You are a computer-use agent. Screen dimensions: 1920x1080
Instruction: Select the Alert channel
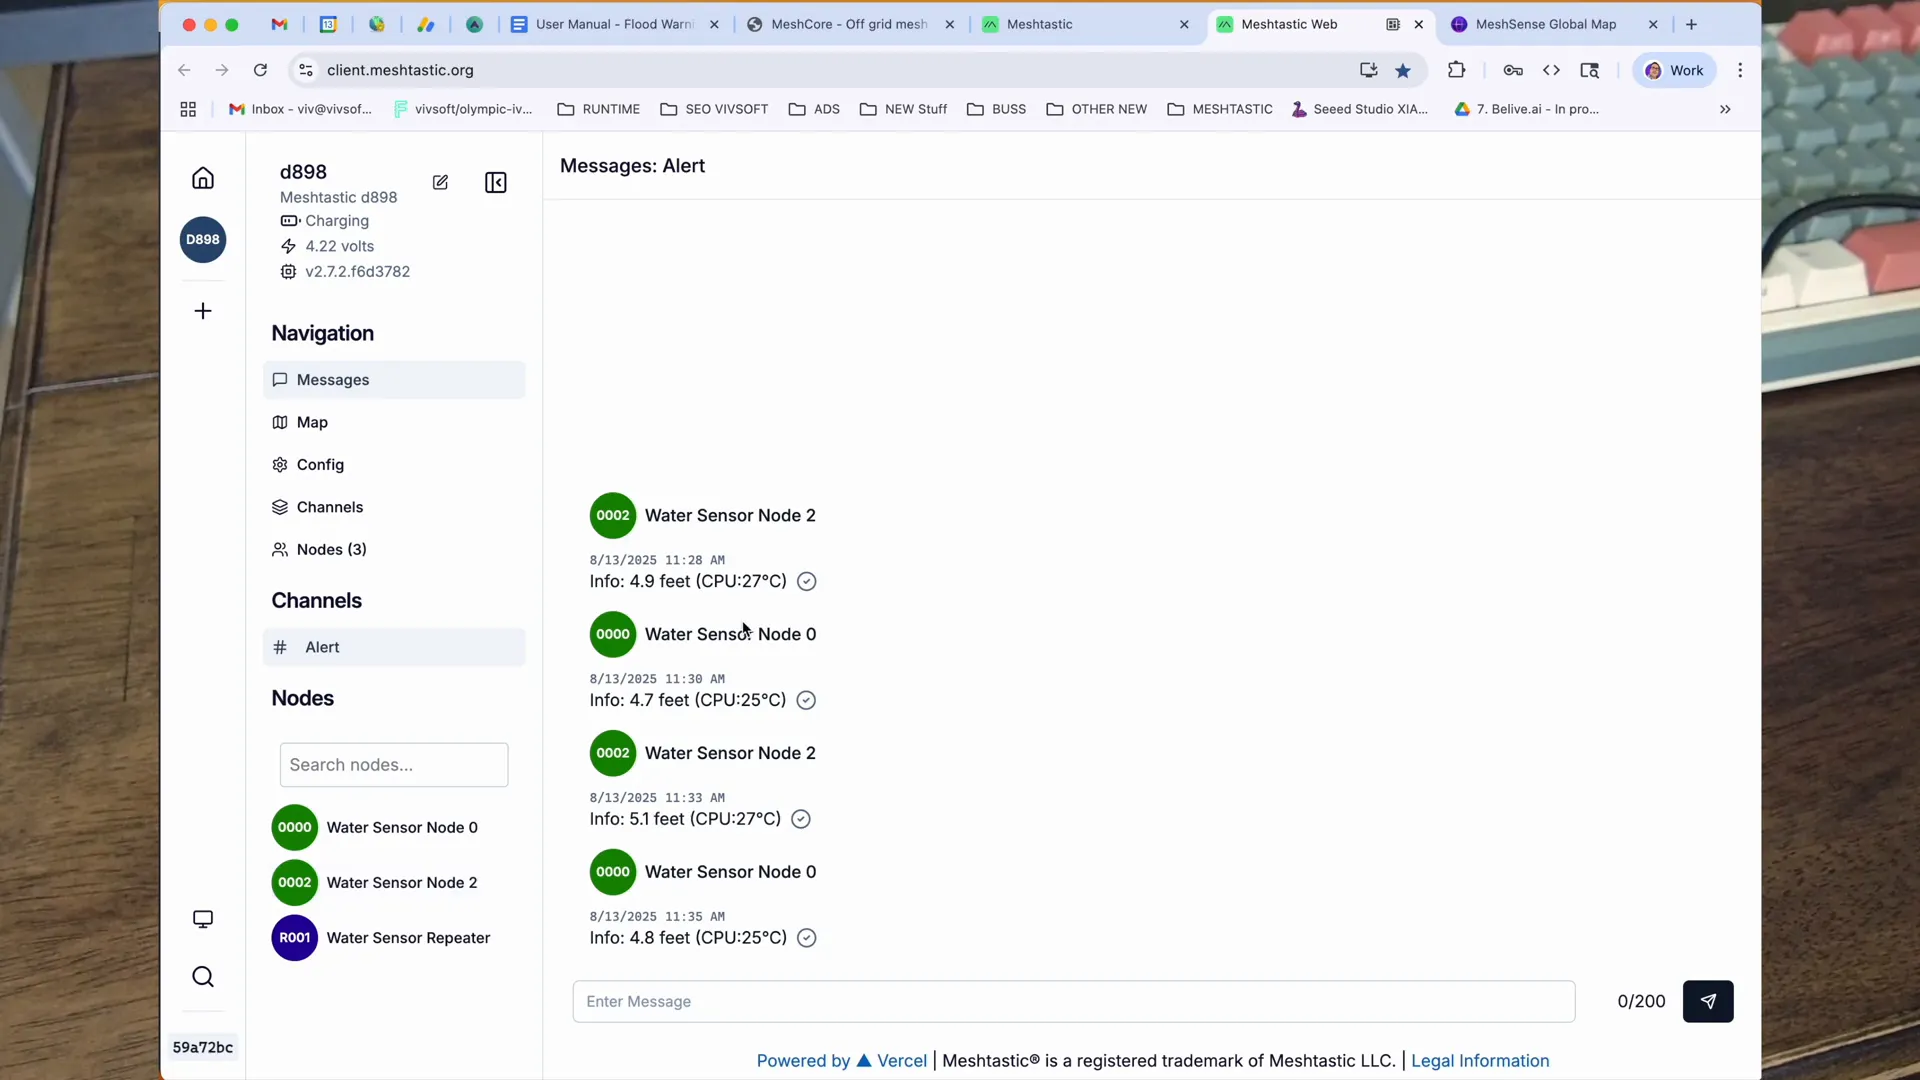point(394,647)
